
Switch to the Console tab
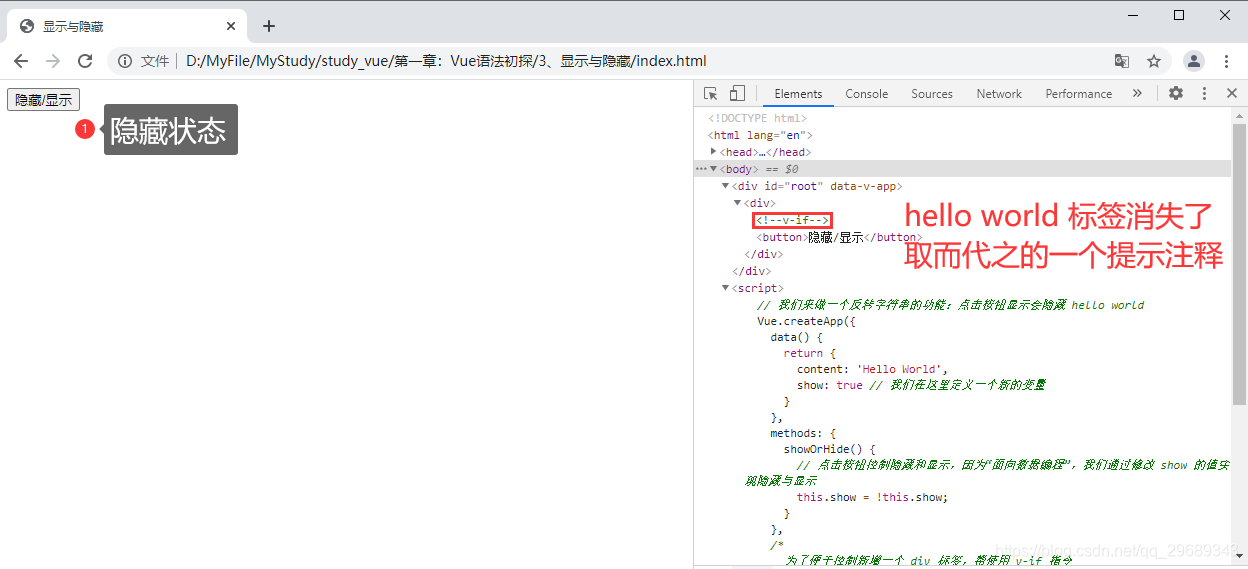point(866,94)
